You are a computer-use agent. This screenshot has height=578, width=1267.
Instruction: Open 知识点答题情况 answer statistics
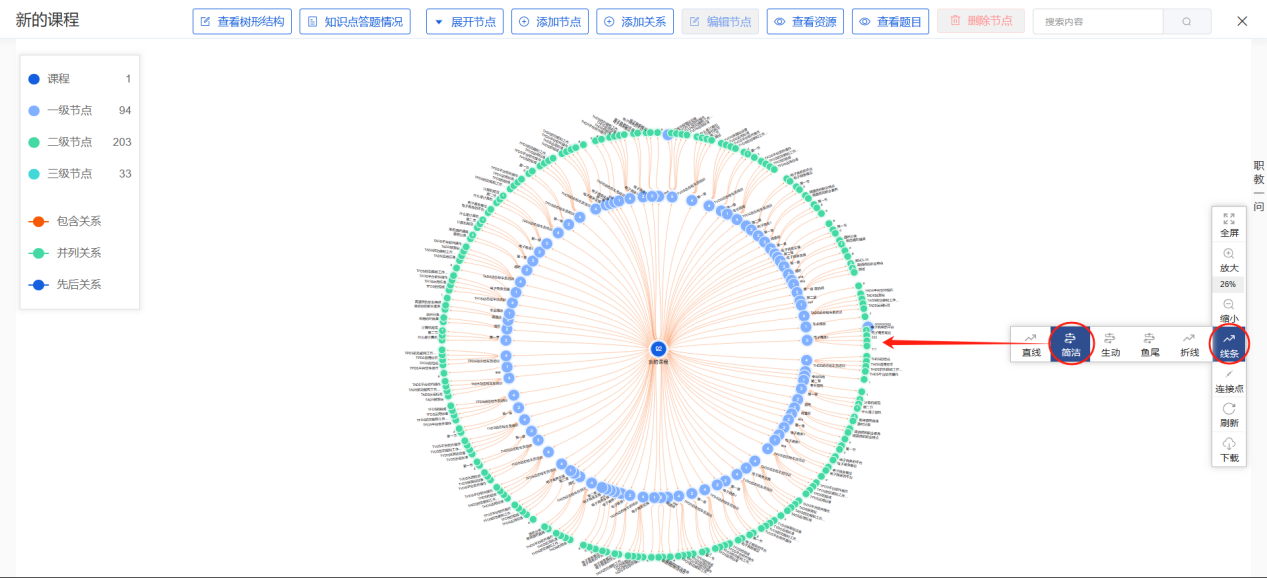coord(355,21)
